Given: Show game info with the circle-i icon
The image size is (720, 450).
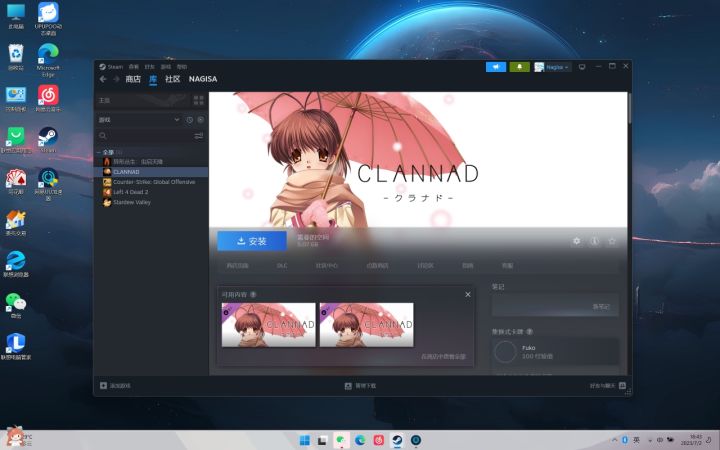Looking at the screenshot, I should (x=594, y=241).
